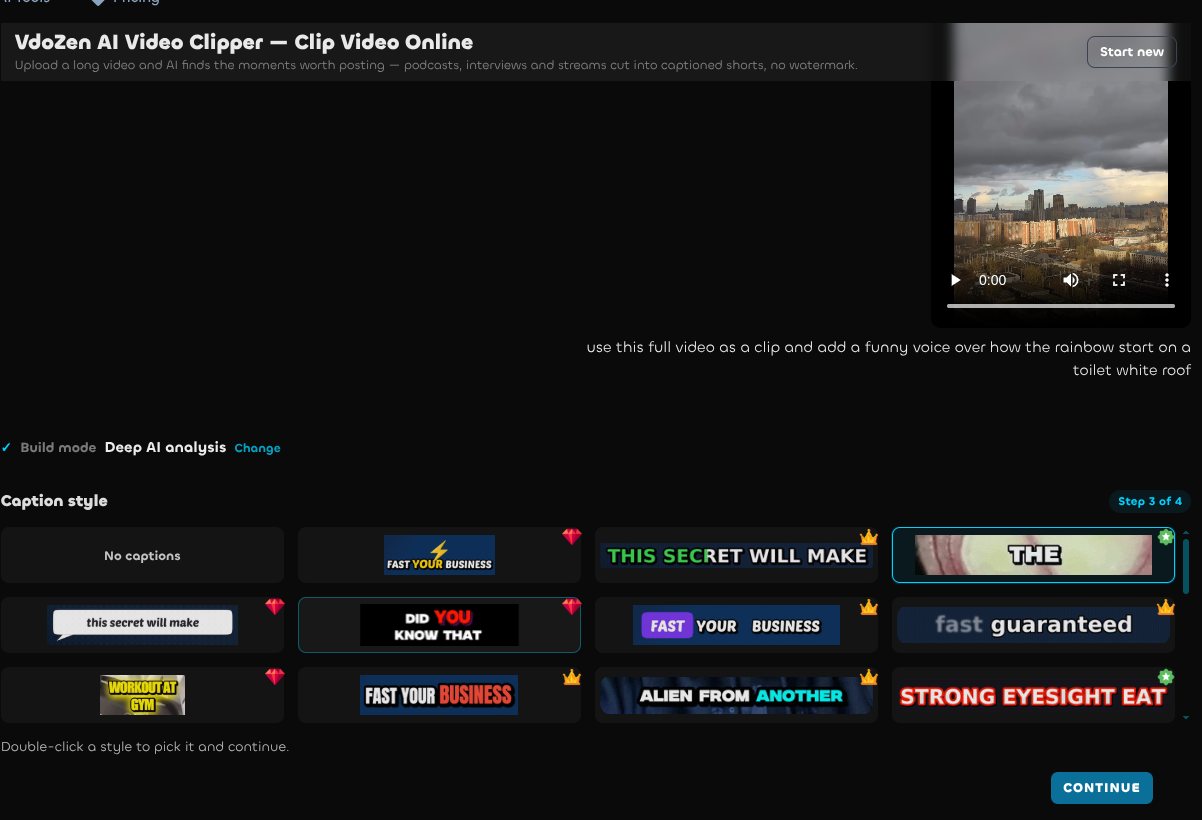This screenshot has width=1202, height=820.
Task: Choose the ALIEN FROM ANOTHER caption style
Action: [736, 695]
